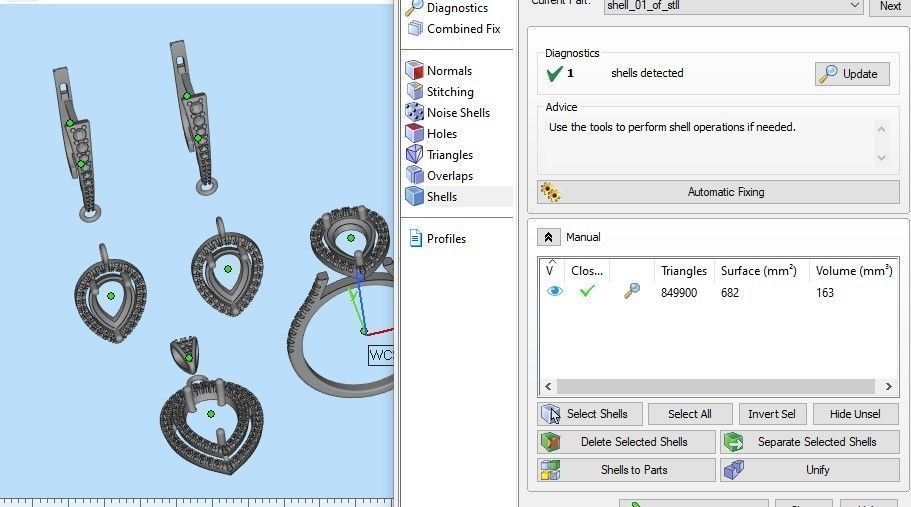Select the Noise Shells category
The width and height of the screenshot is (911, 507).
[x=448, y=112]
